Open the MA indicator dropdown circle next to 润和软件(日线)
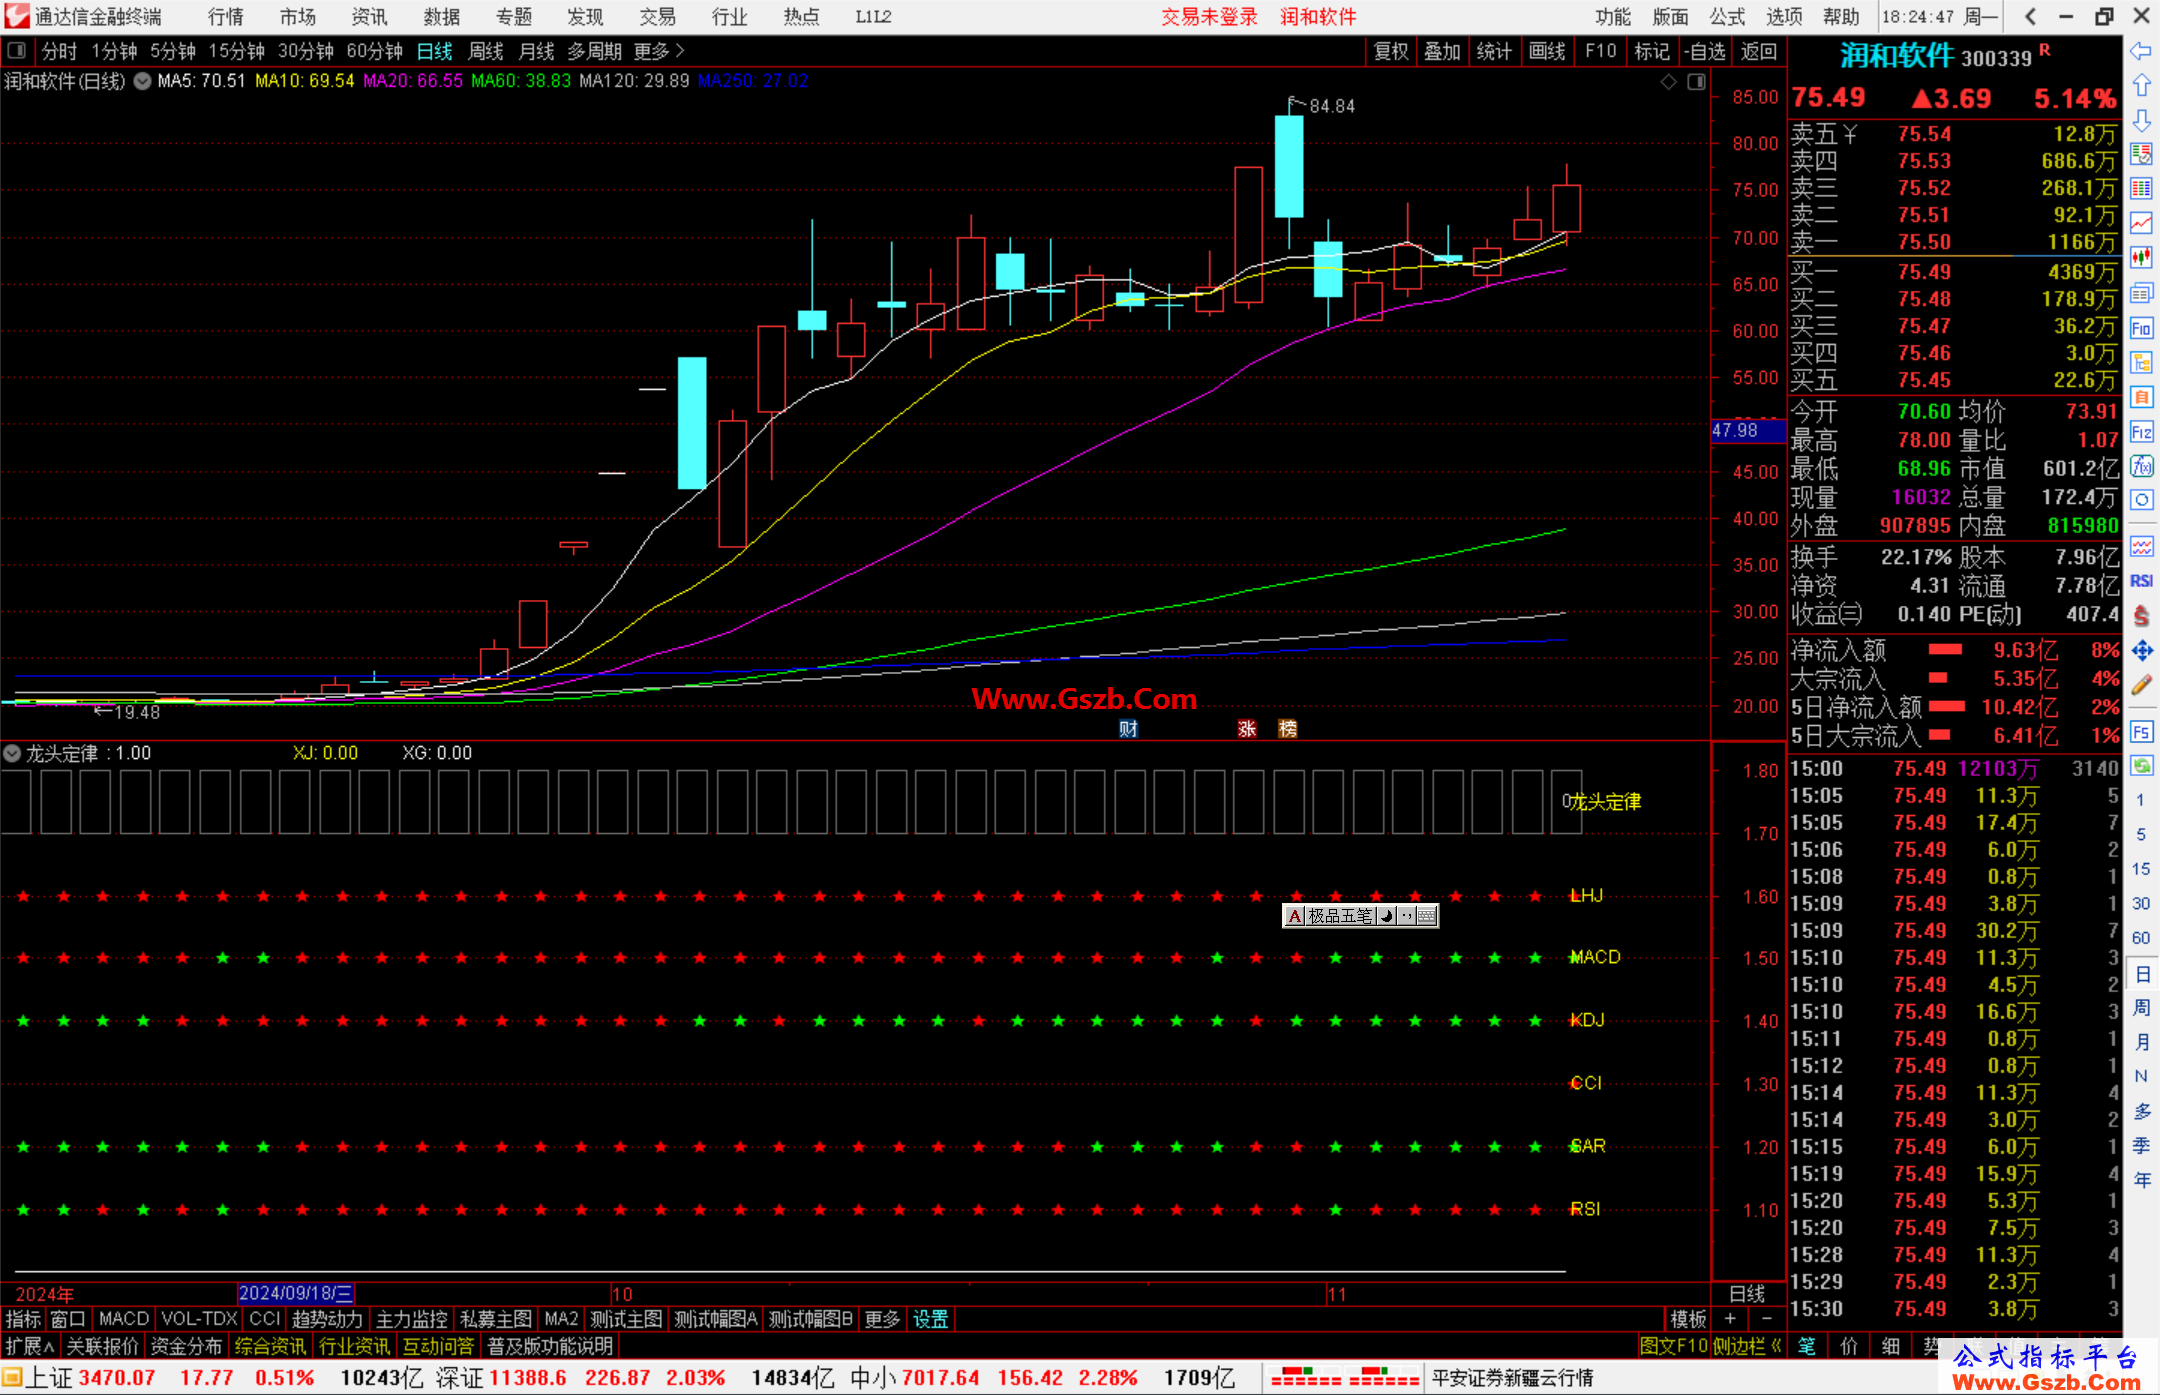This screenshot has height=1395, width=2160. (143, 81)
